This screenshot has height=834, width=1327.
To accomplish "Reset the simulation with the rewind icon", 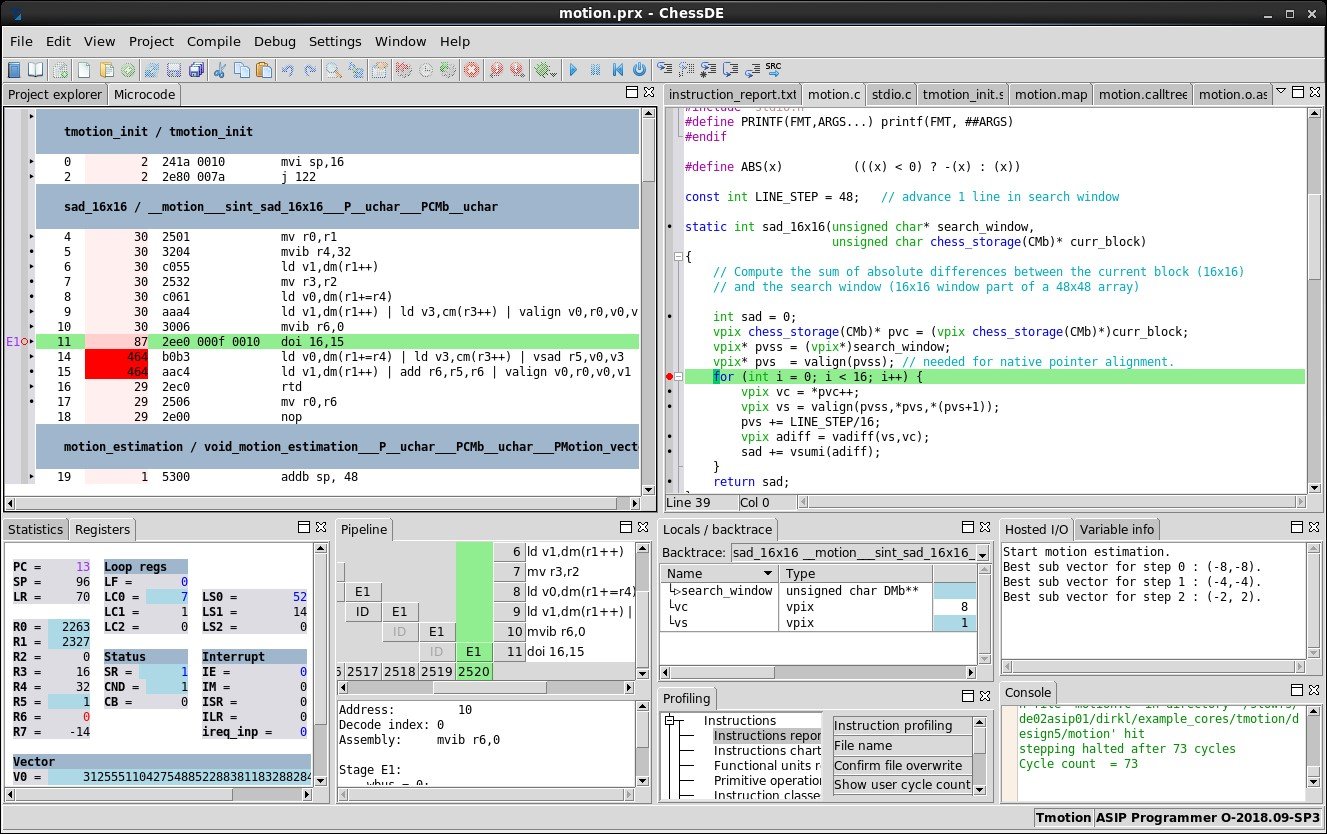I will click(x=618, y=68).
